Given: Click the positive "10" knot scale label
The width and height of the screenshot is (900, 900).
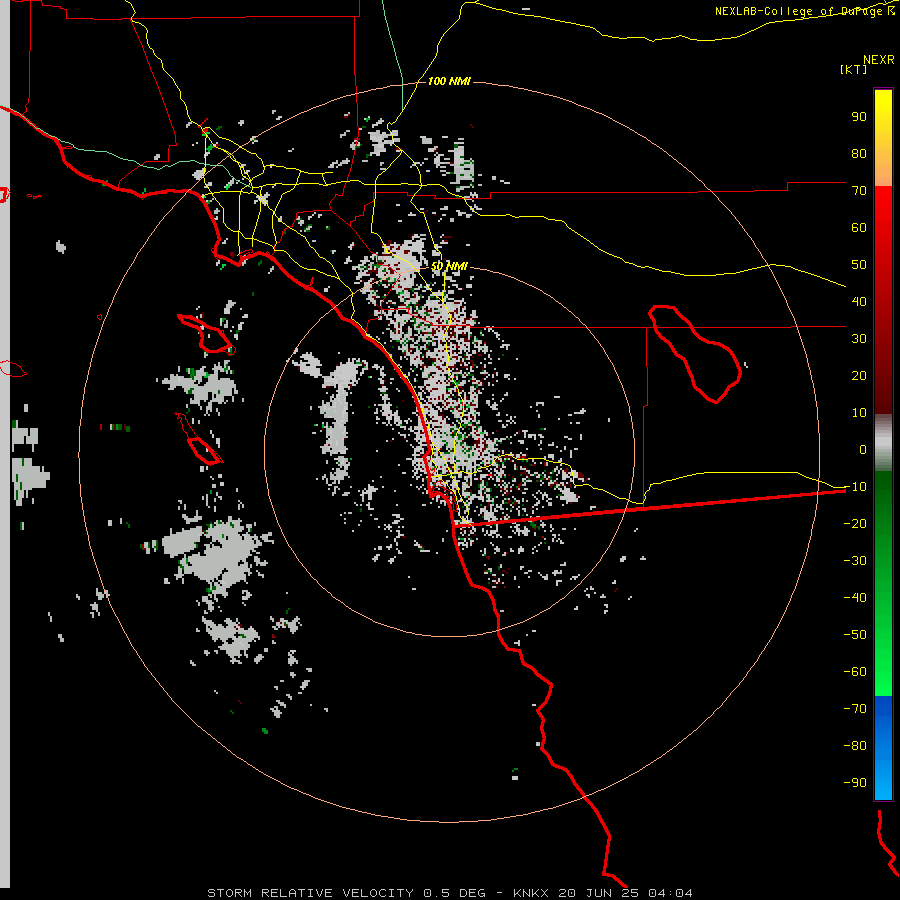Looking at the screenshot, I should coord(859,413).
